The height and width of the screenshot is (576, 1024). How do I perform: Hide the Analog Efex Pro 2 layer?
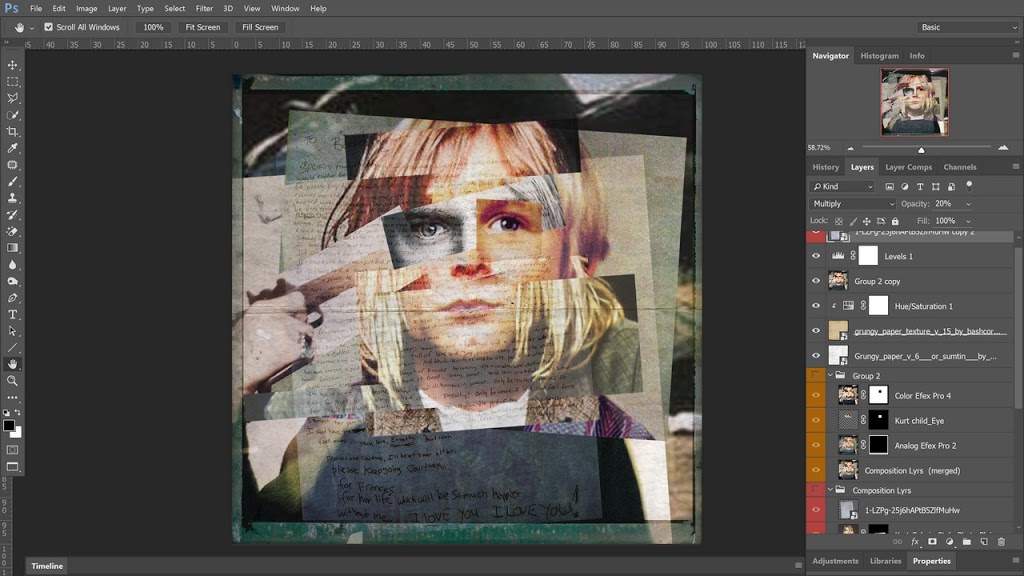(x=816, y=445)
